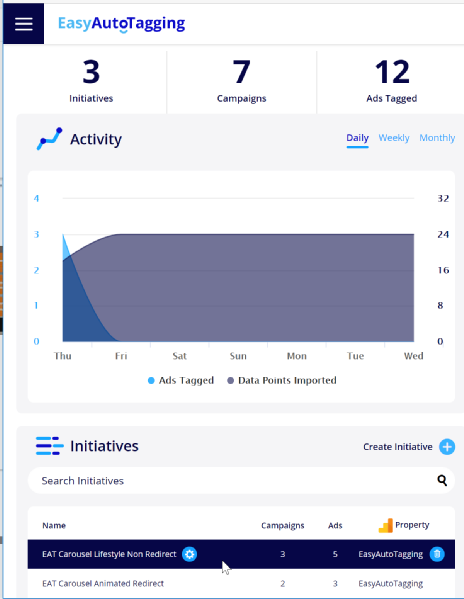Delete initiative using the trash icon
Viewport: 464px width, 599px height.
click(x=437, y=554)
